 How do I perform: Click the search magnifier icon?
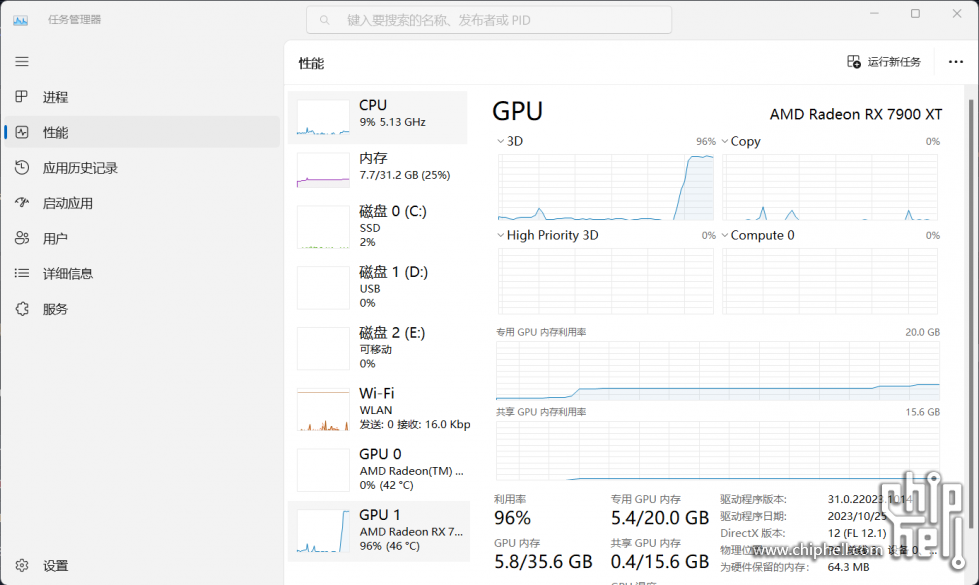(x=325, y=21)
